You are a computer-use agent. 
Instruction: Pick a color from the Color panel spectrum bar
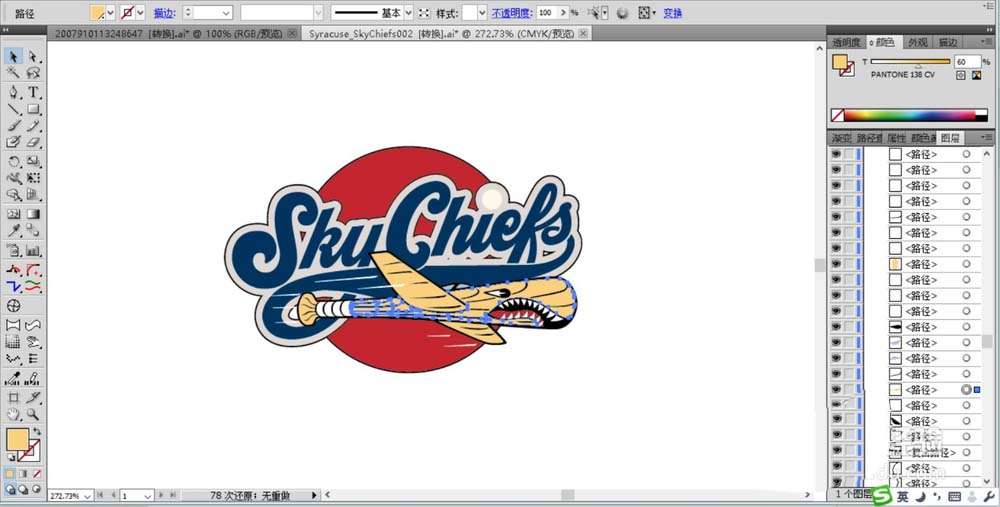click(909, 115)
